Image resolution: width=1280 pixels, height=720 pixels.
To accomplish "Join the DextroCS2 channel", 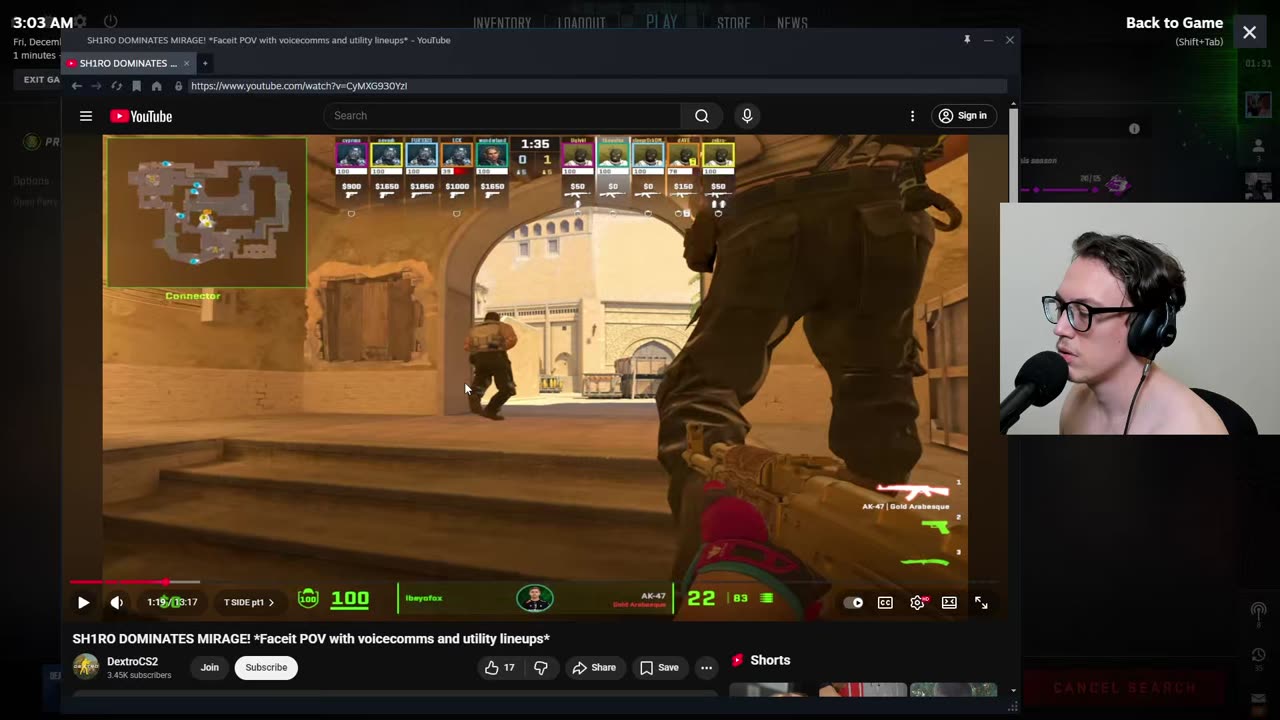I will coord(209,667).
